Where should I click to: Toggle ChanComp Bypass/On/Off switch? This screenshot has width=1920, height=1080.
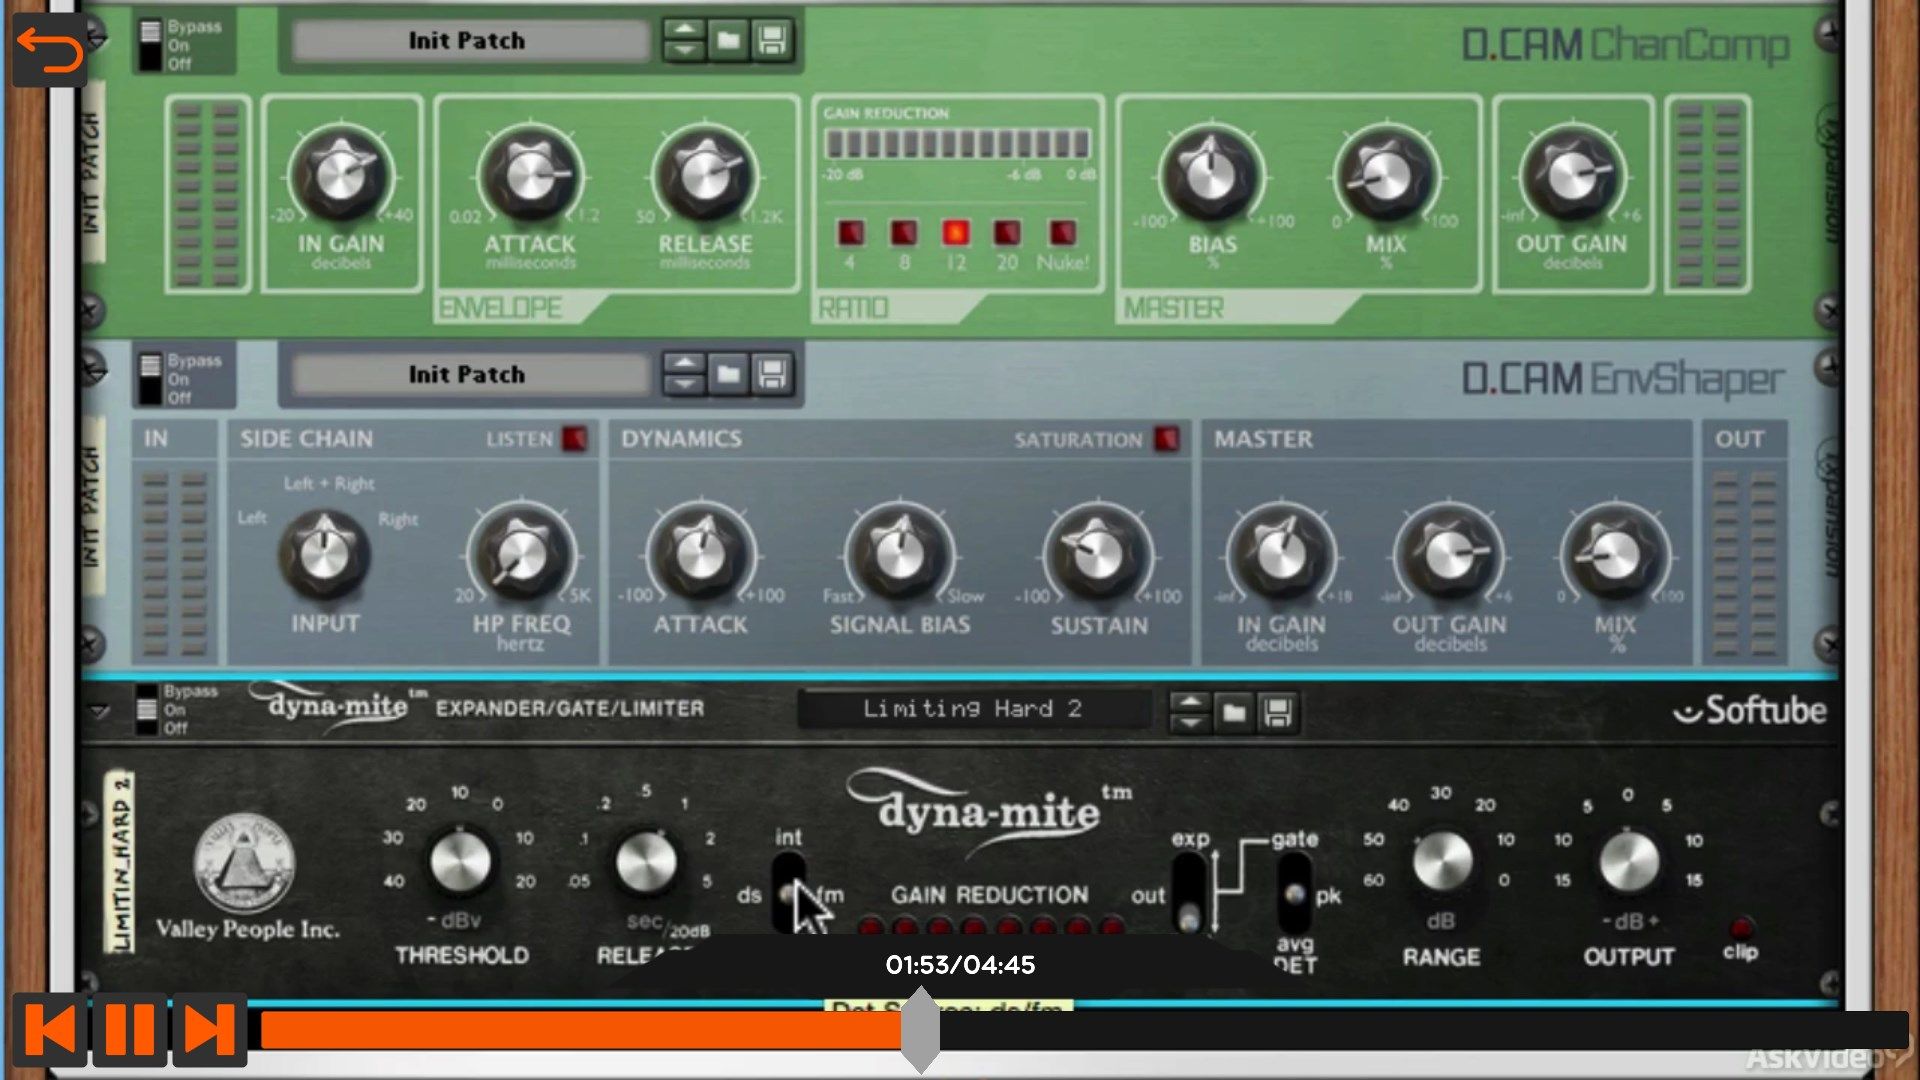[x=150, y=45]
